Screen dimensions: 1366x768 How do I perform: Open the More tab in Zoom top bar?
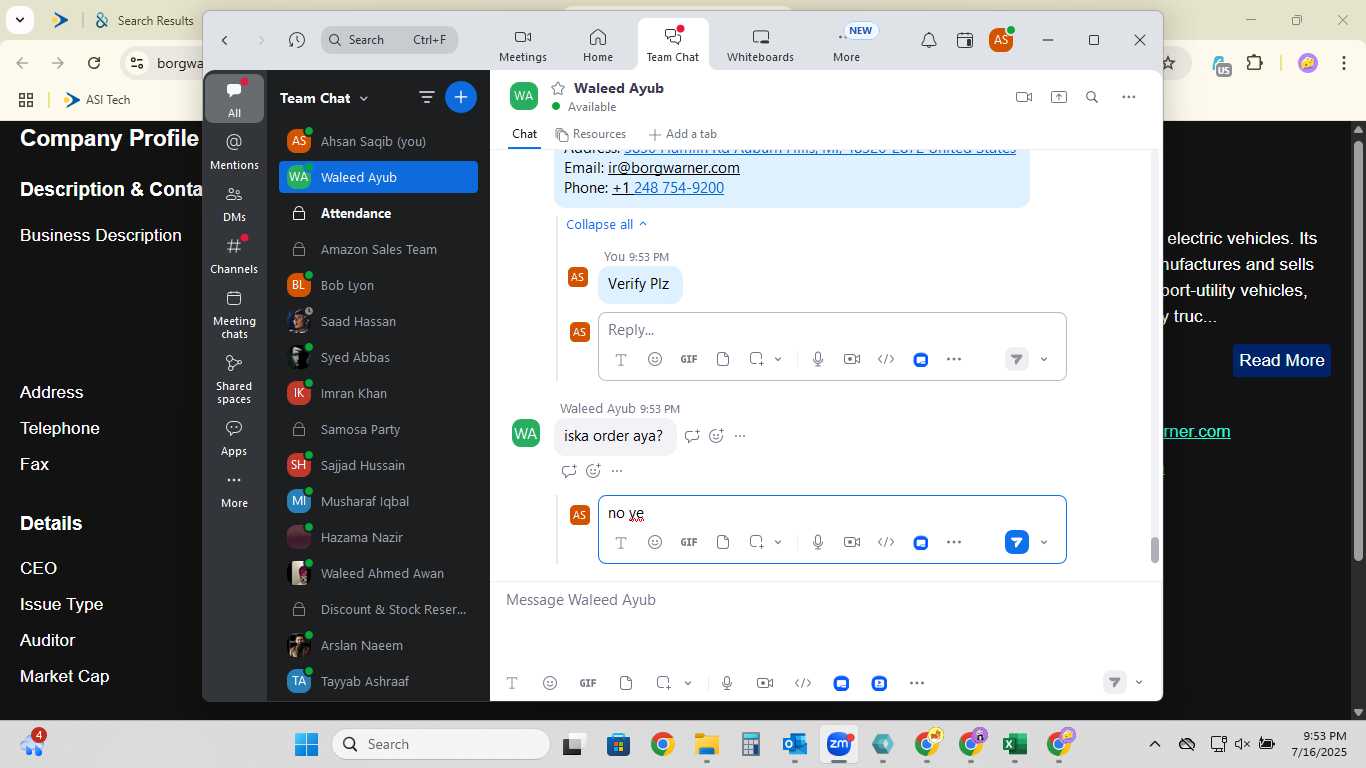click(x=846, y=45)
